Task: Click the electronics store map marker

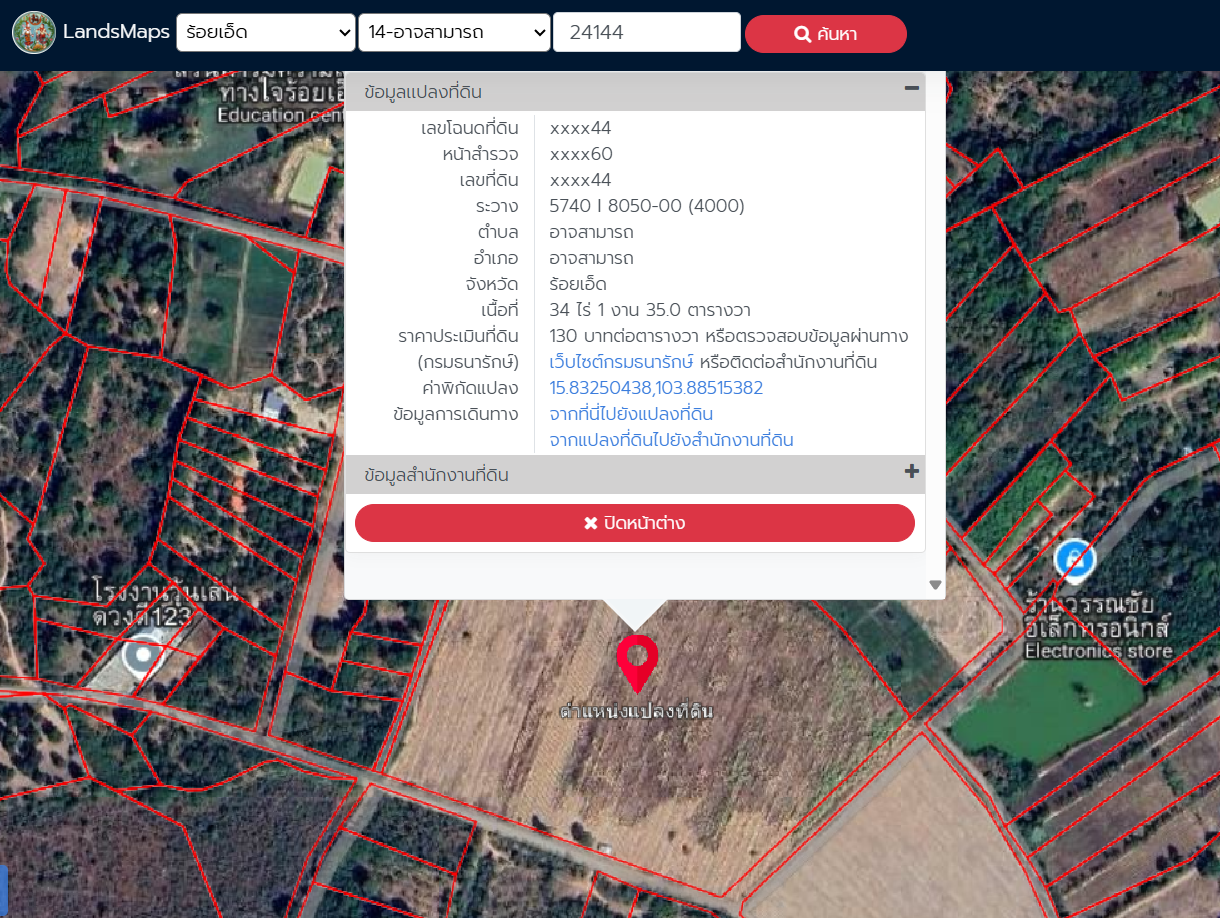Action: click(x=1073, y=560)
